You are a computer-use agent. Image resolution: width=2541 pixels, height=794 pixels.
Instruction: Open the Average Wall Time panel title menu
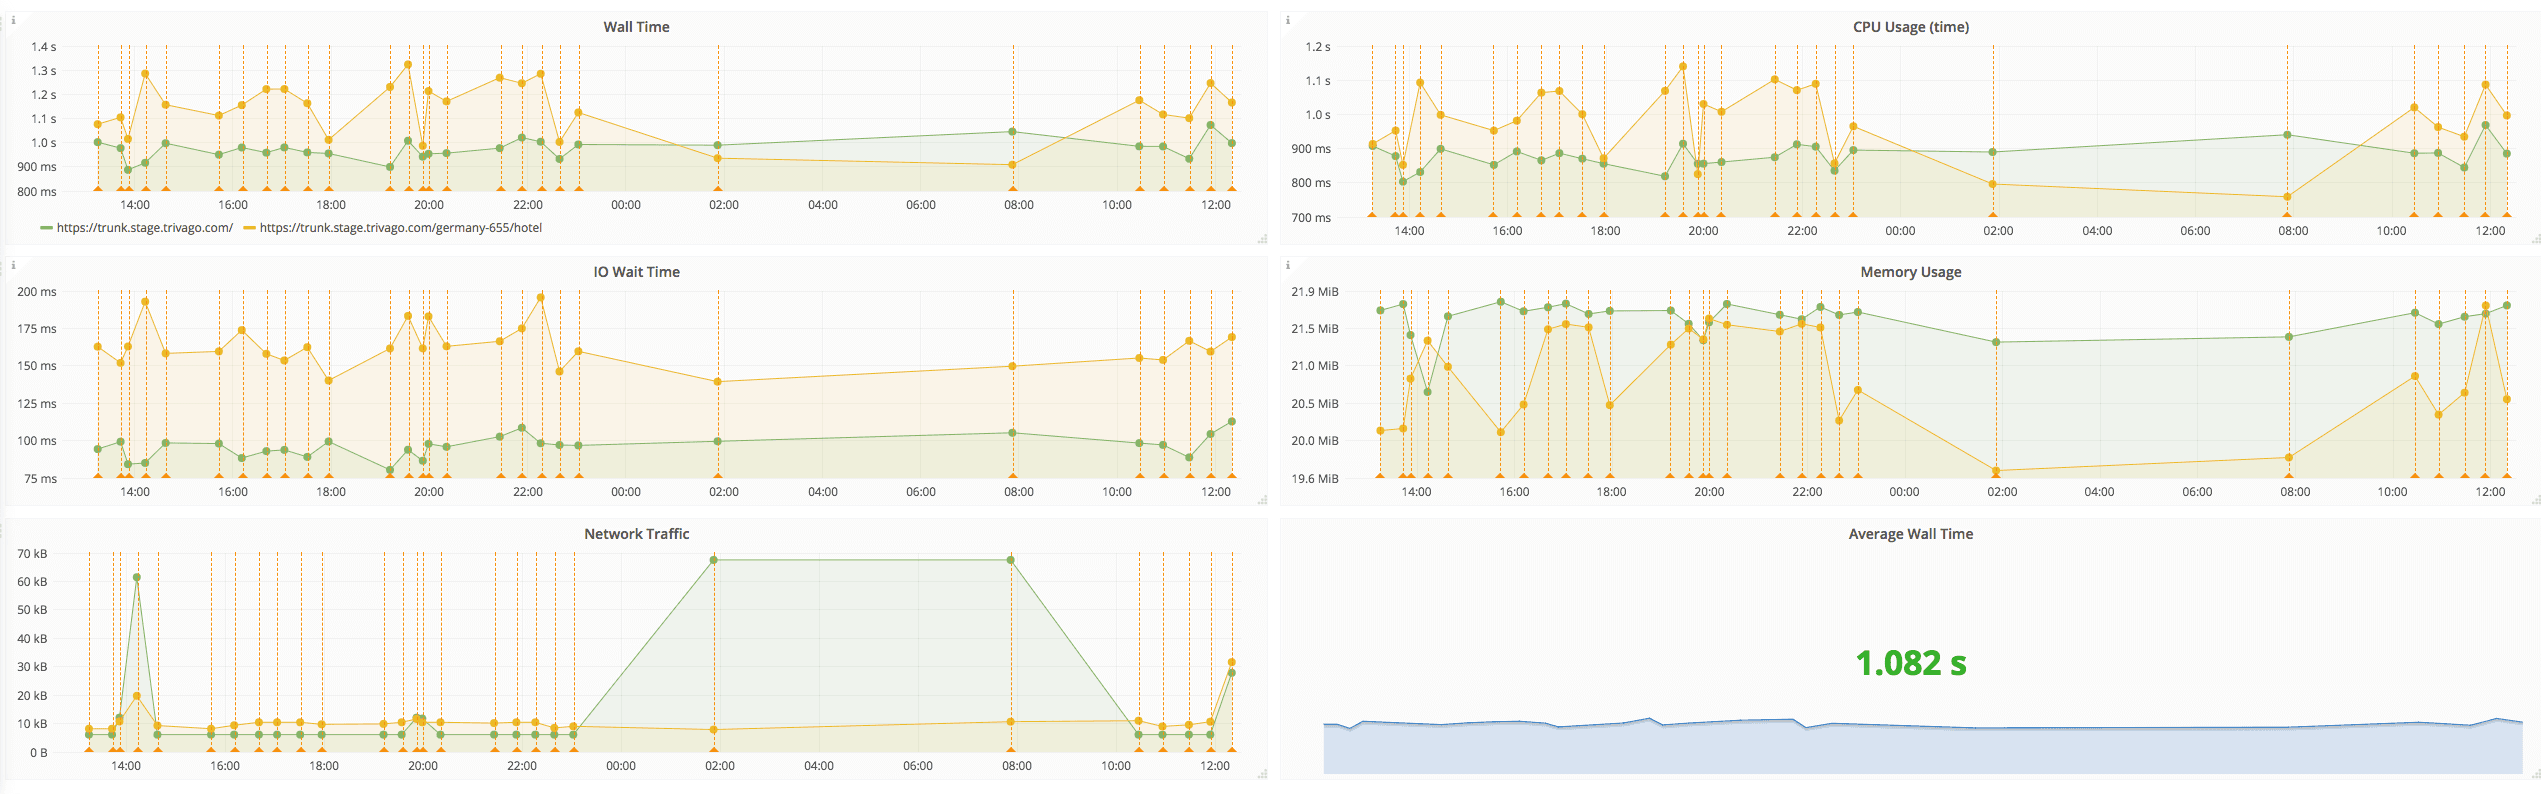point(1910,534)
